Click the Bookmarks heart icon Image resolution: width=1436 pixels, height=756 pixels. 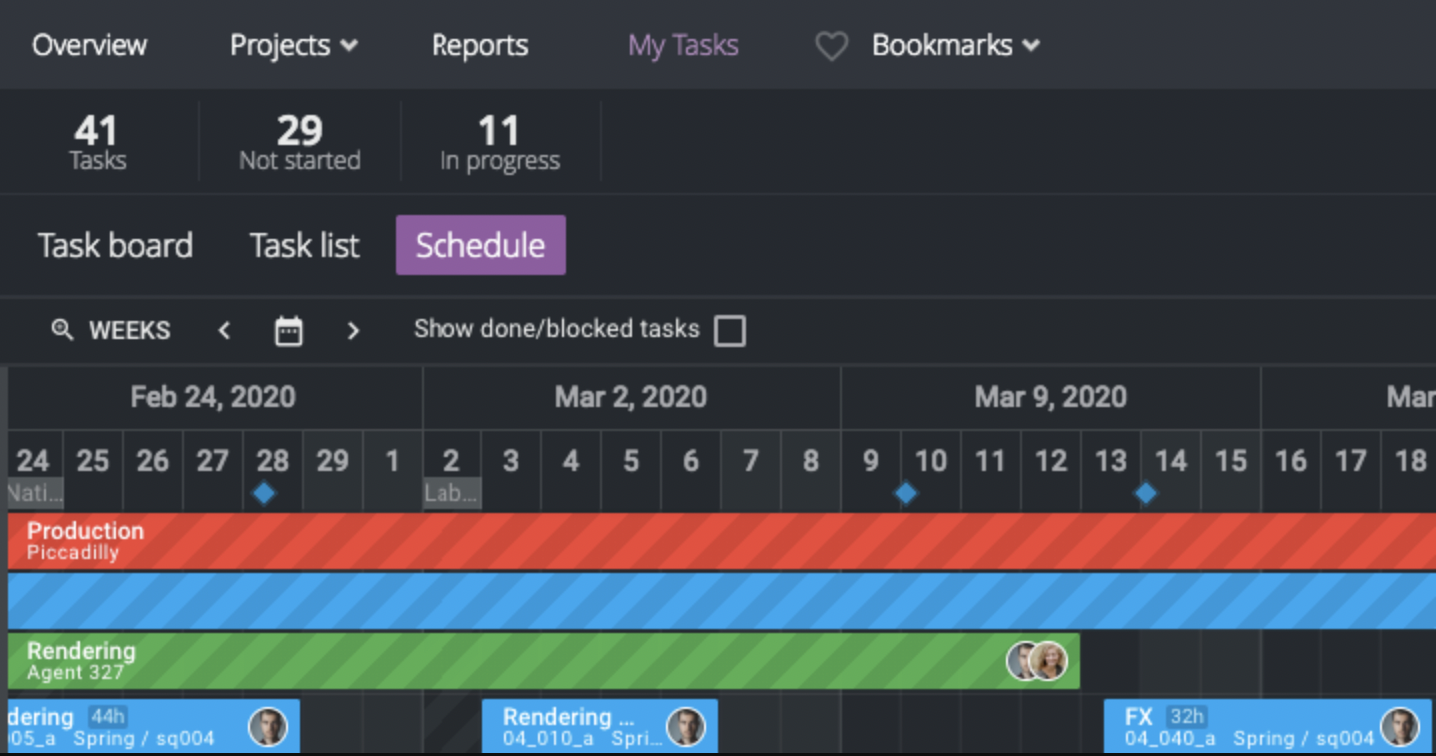[x=831, y=46]
